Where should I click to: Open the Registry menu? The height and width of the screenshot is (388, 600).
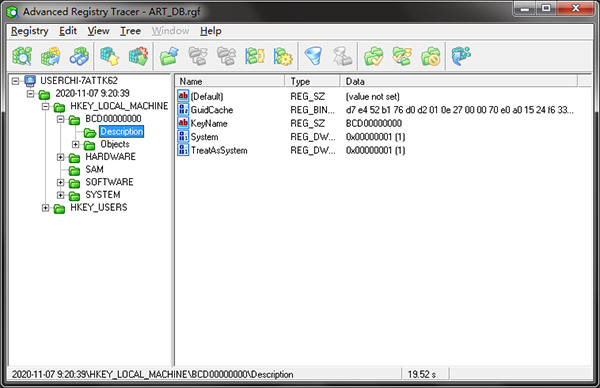[x=29, y=31]
